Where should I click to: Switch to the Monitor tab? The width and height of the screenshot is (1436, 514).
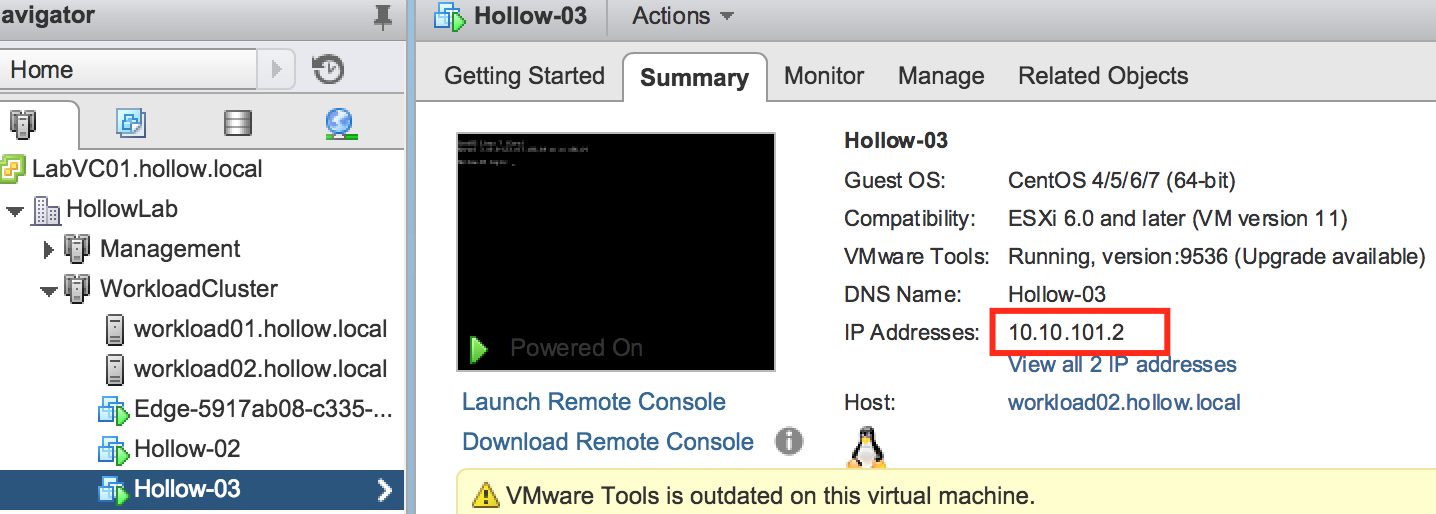pos(824,76)
